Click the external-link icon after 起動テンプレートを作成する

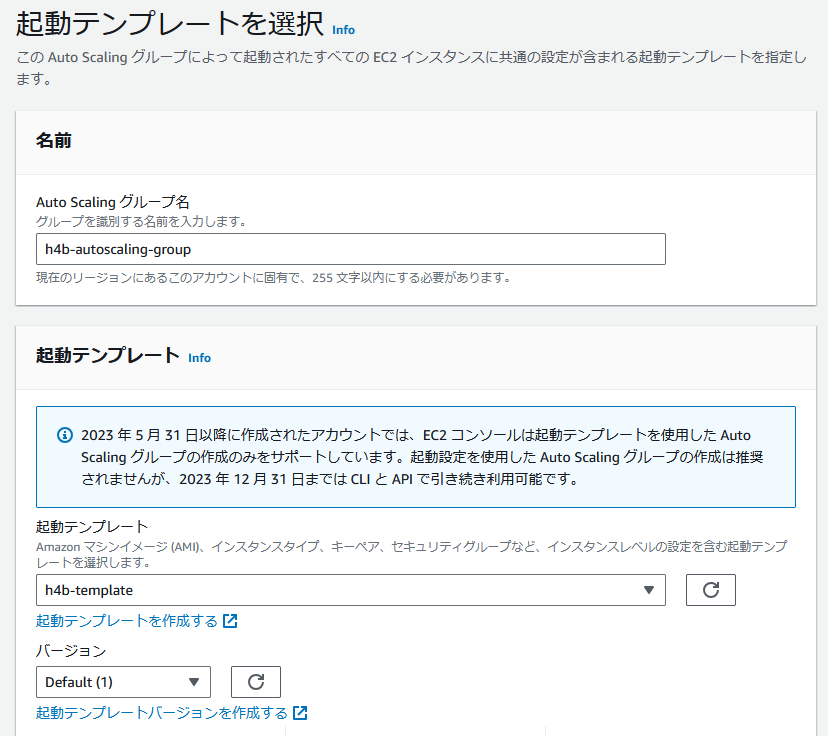230,621
